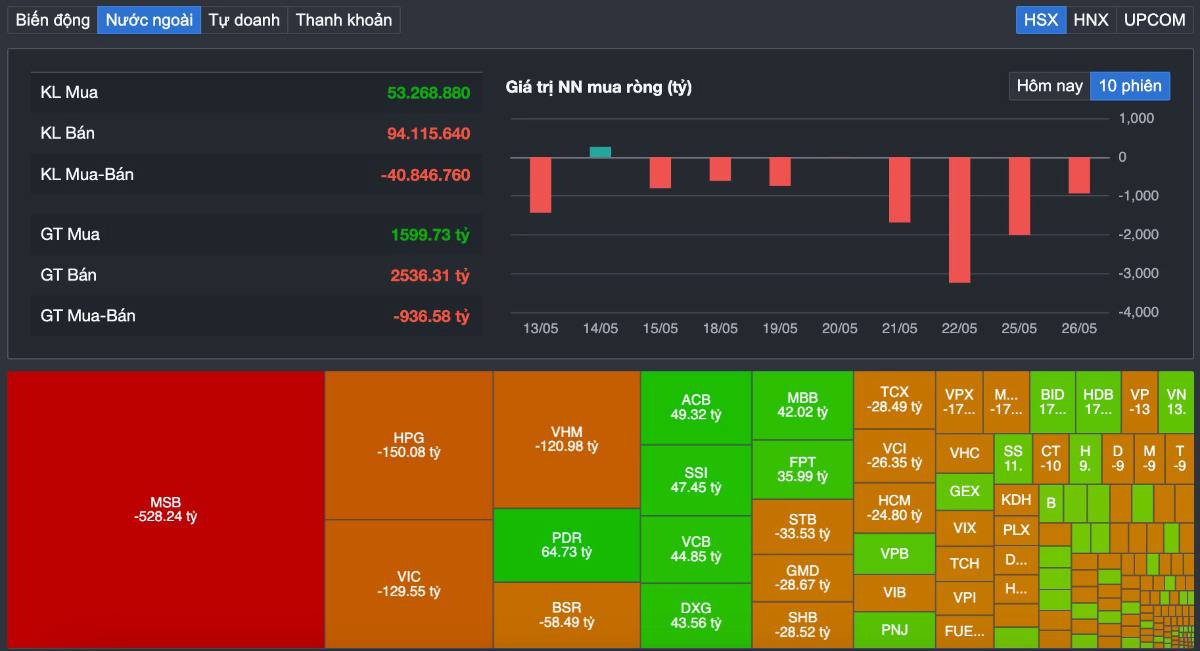Select the Nước ngoài tab
Screen dimensions: 1200x651
[x=149, y=19]
